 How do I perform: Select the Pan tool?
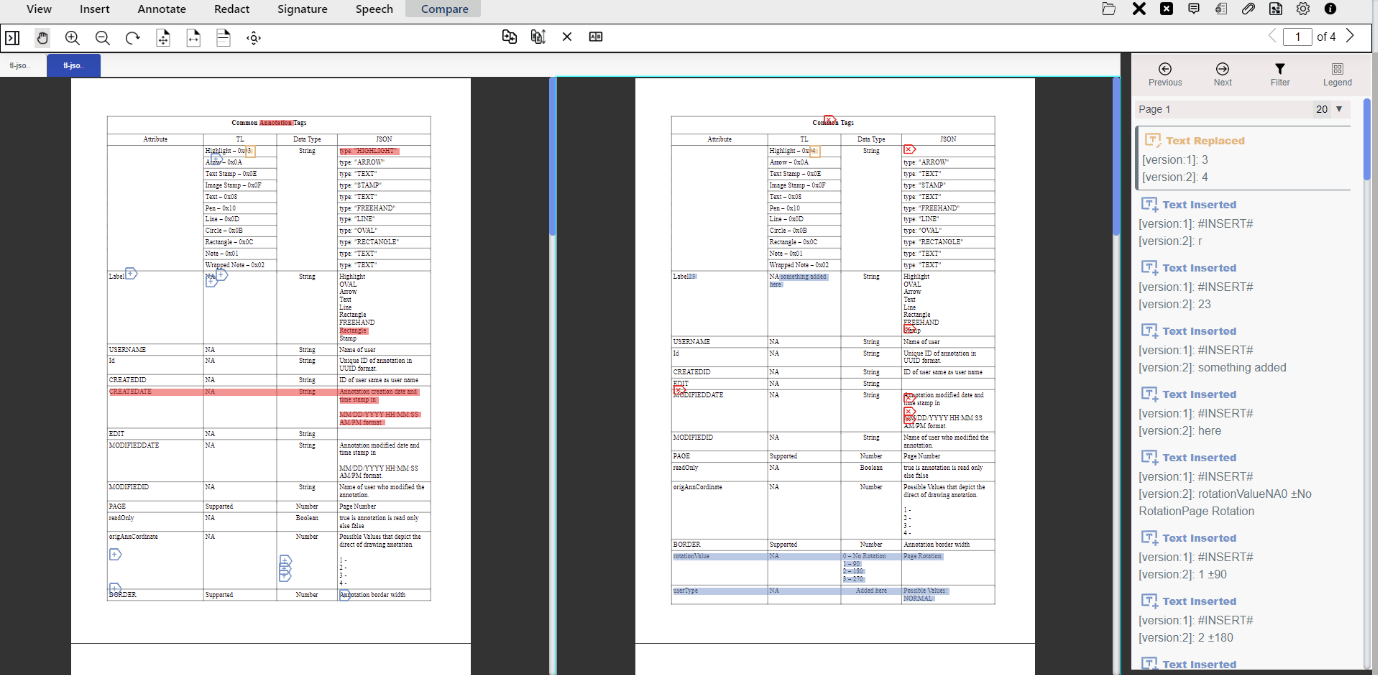tap(42, 37)
